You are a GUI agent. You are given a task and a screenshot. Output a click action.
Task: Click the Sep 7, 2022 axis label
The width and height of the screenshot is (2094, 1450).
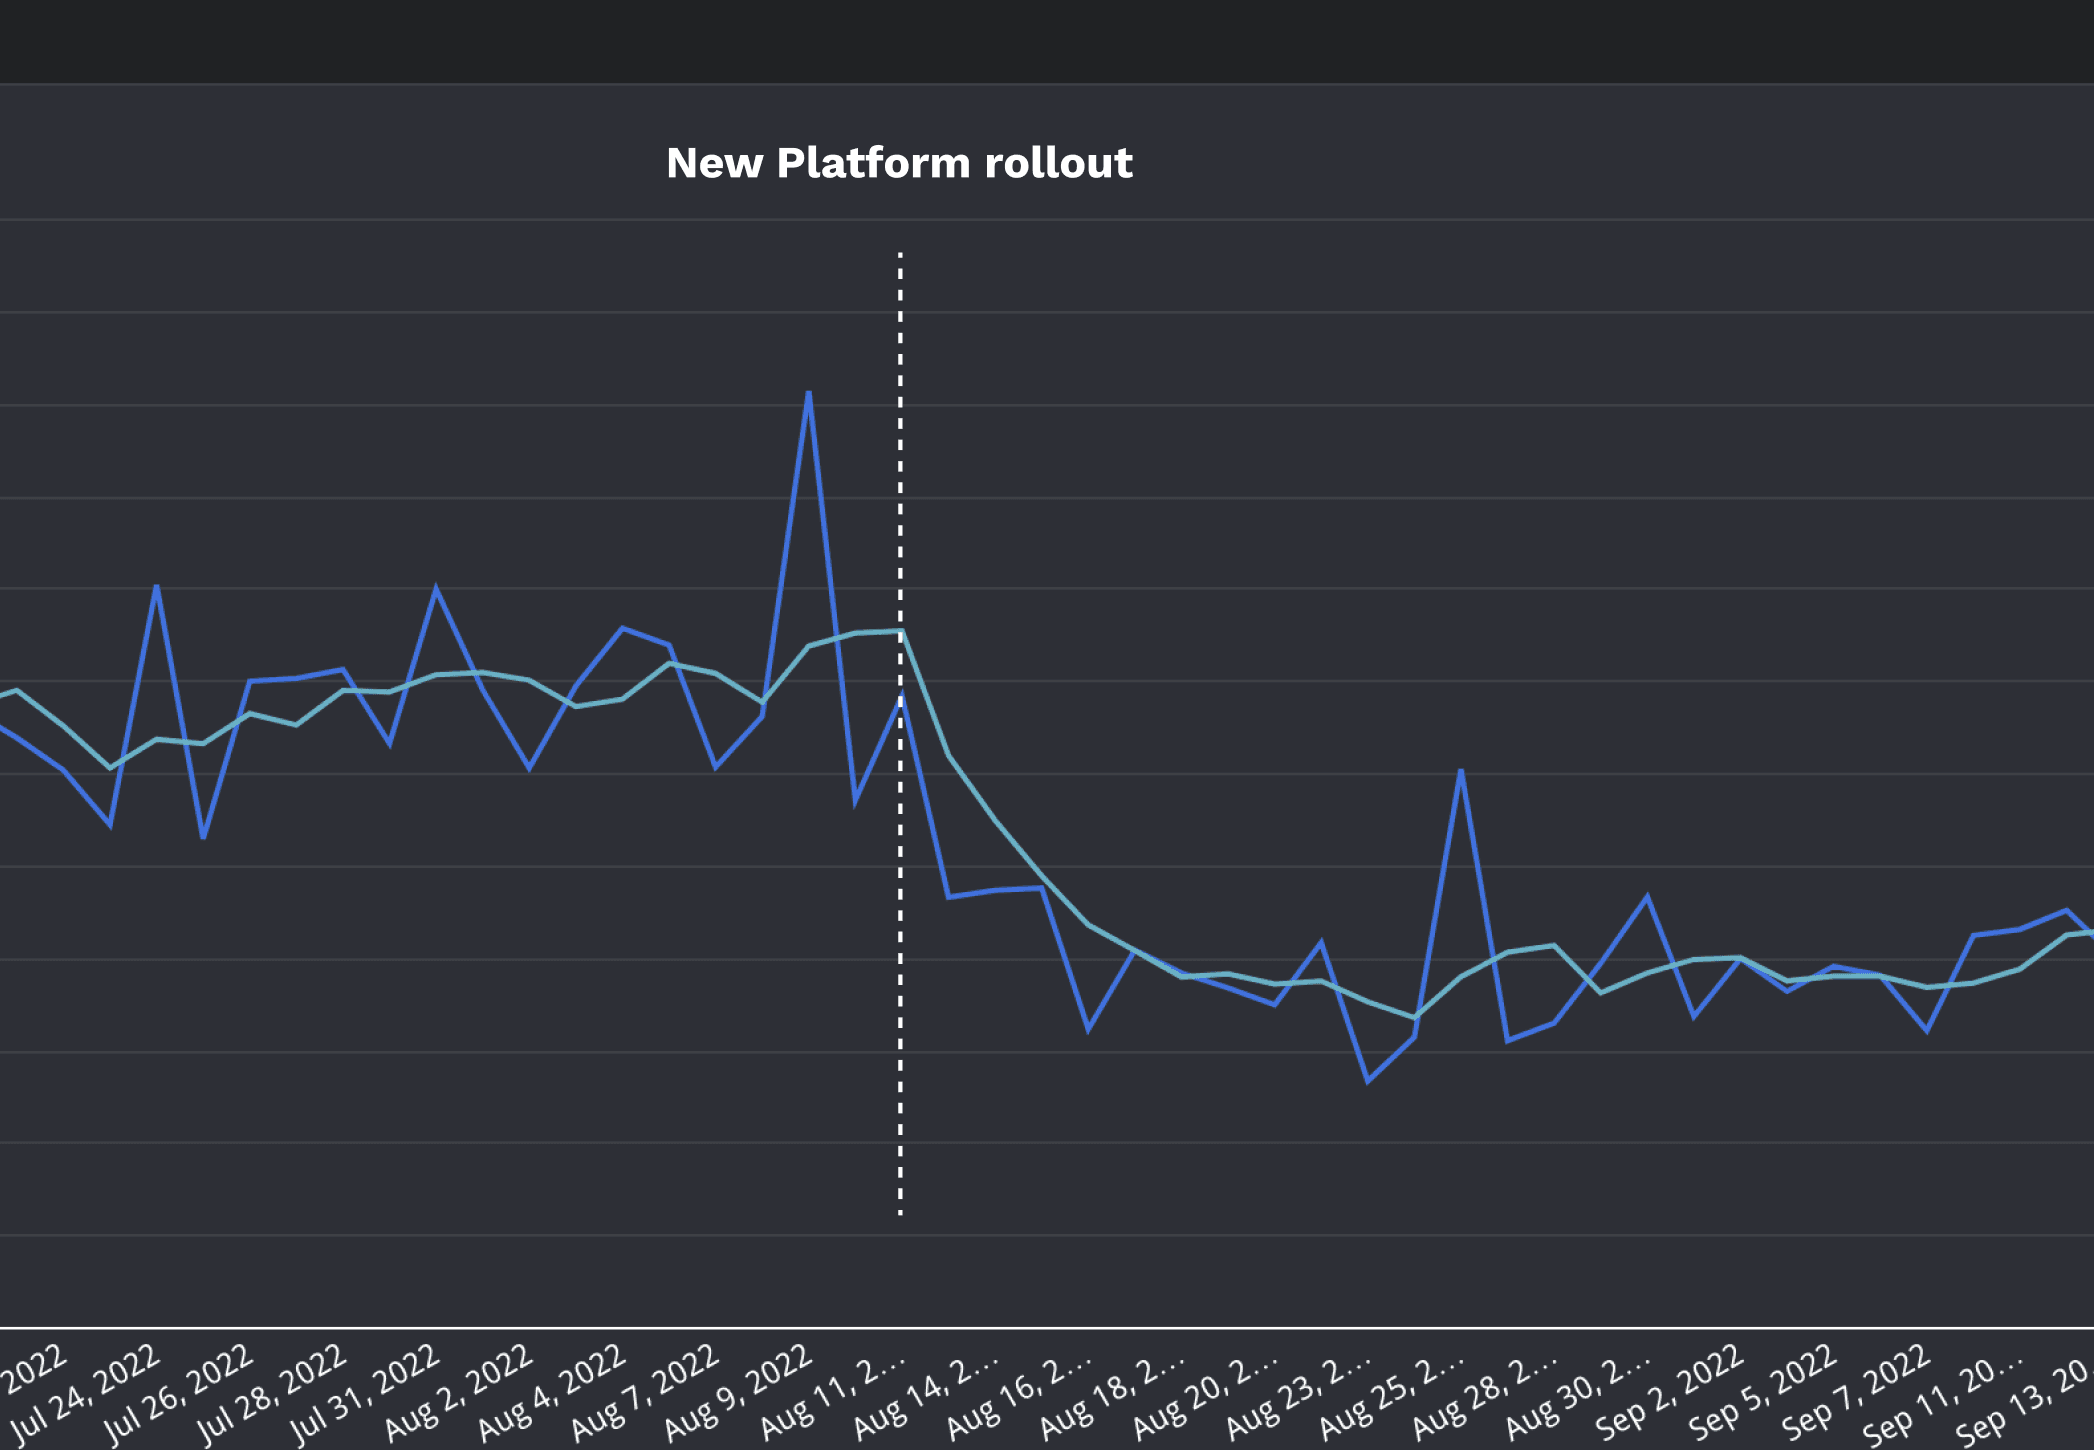pos(1858,1392)
